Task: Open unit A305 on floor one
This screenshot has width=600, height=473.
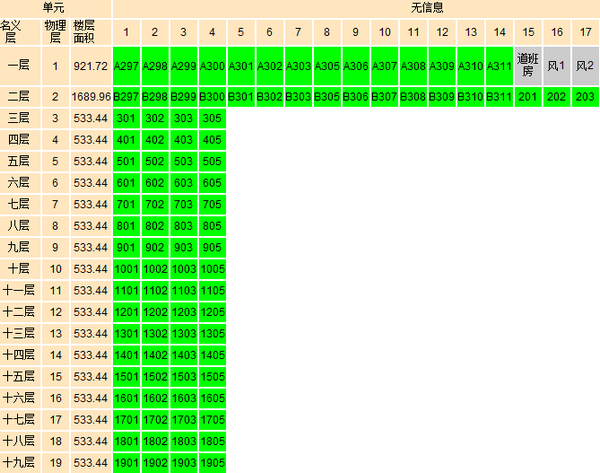Action: (x=327, y=66)
